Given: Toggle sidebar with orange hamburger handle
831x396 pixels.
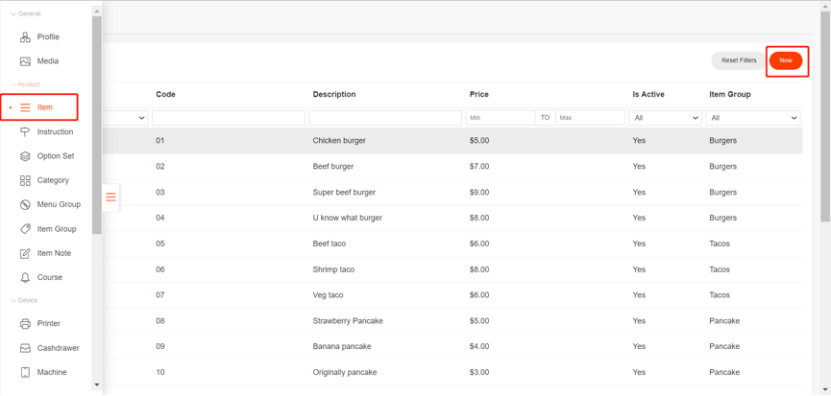Looking at the screenshot, I should (111, 197).
